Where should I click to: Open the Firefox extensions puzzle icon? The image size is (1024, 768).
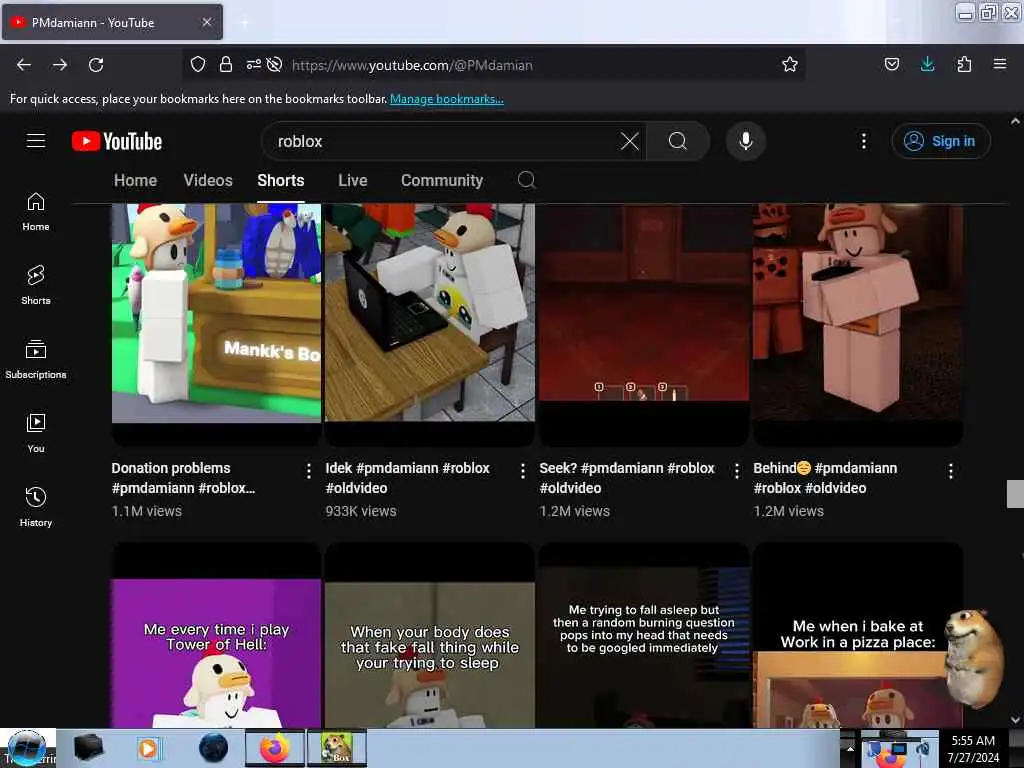[964, 64]
